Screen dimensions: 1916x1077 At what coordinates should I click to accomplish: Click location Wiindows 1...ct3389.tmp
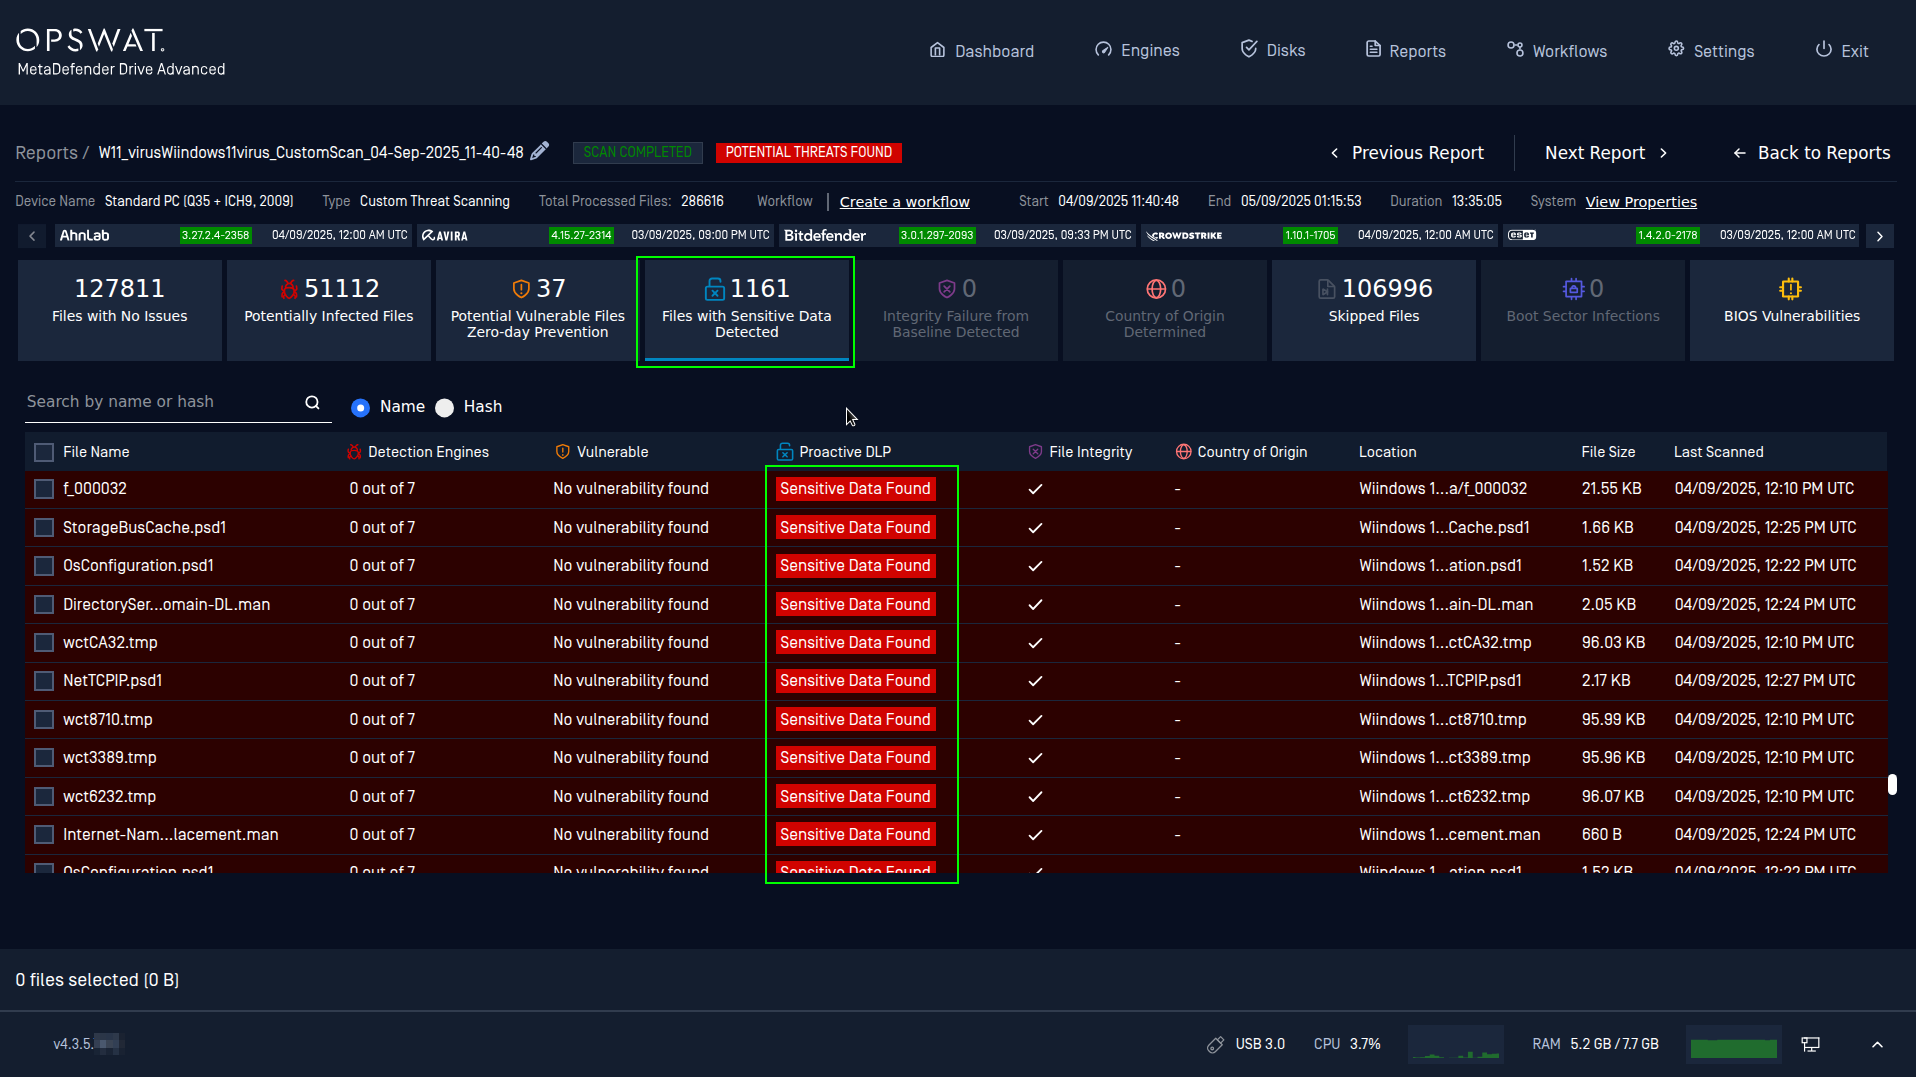[x=1444, y=758]
